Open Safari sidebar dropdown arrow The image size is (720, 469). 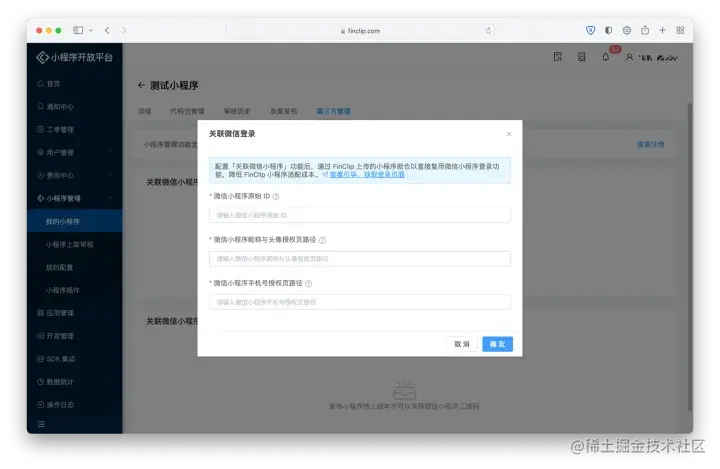[x=91, y=30]
